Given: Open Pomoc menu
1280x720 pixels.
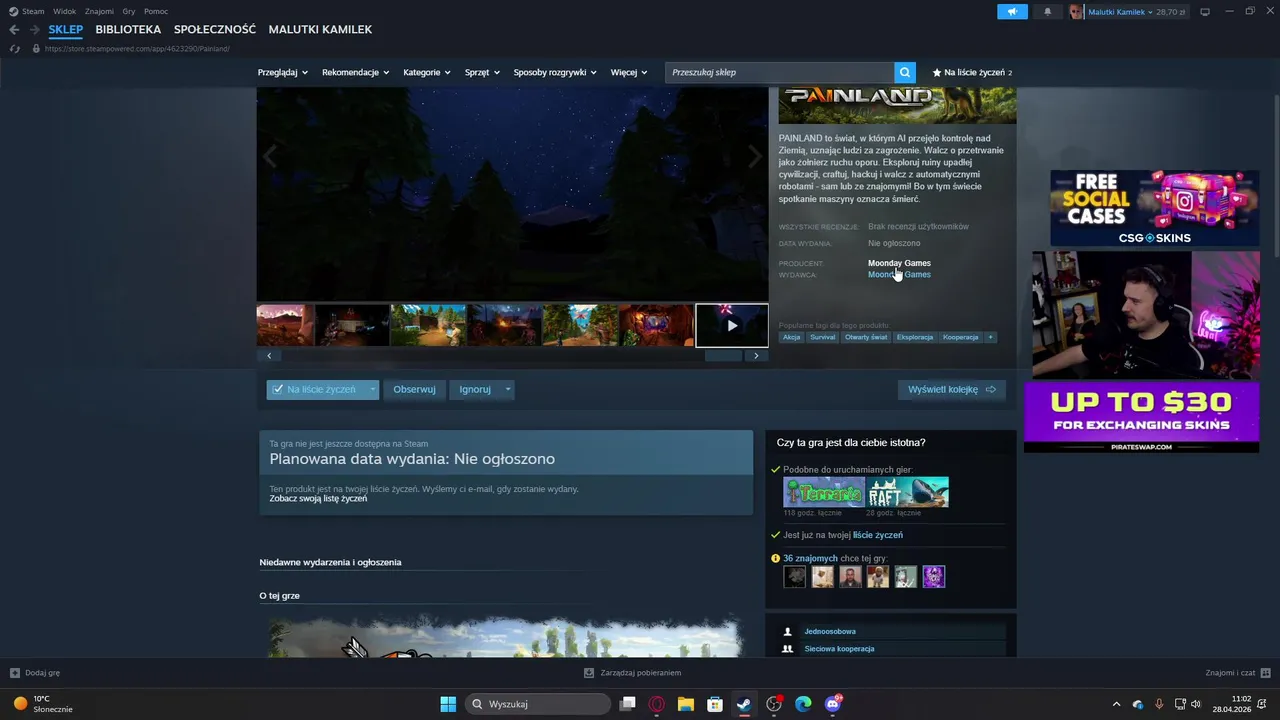Looking at the screenshot, I should [156, 11].
